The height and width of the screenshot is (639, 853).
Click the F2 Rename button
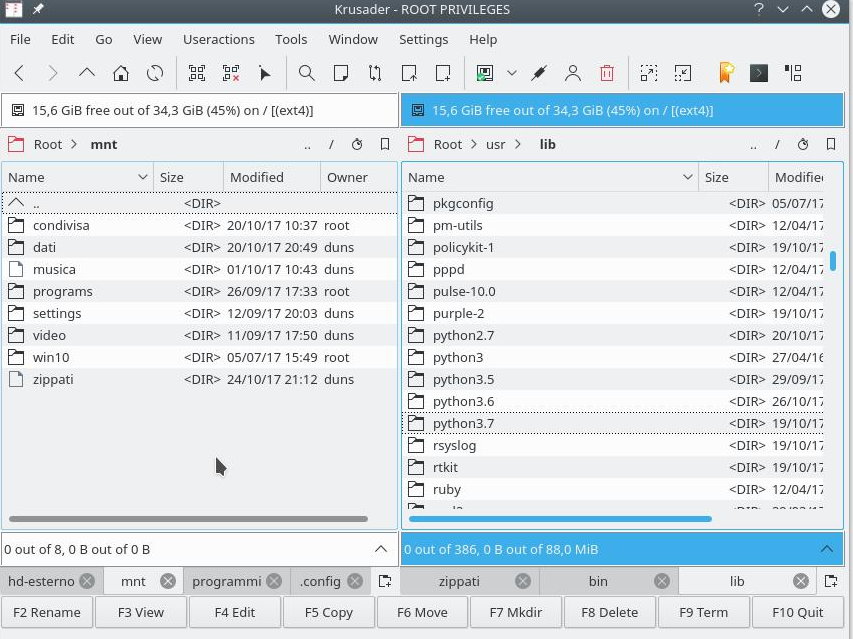pos(47,612)
